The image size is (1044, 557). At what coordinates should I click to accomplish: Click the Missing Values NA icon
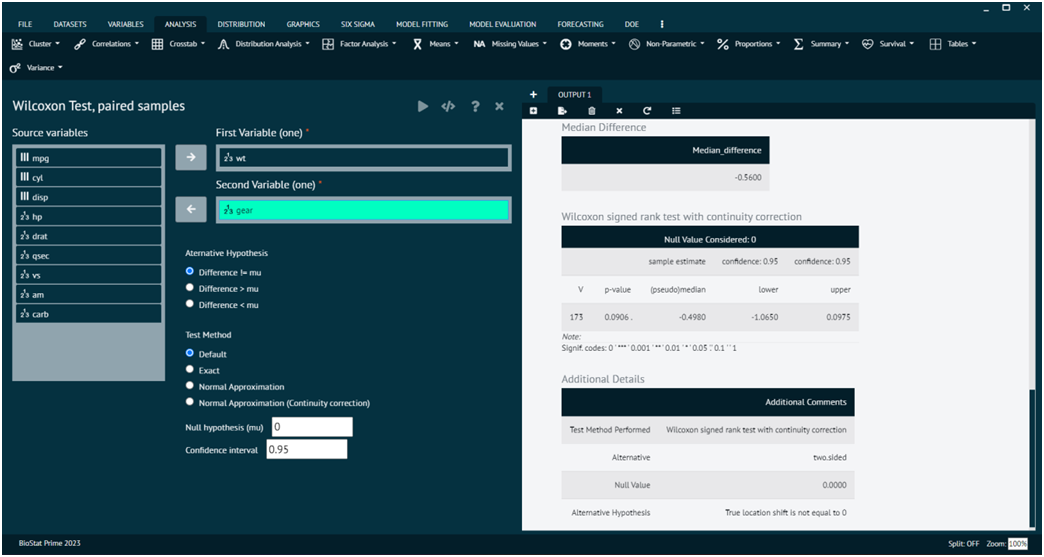point(479,44)
